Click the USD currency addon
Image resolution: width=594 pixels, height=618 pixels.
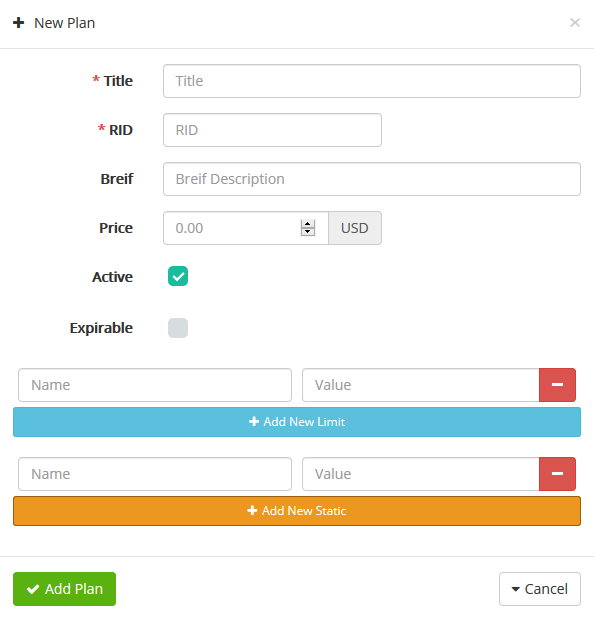pyautogui.click(x=355, y=228)
